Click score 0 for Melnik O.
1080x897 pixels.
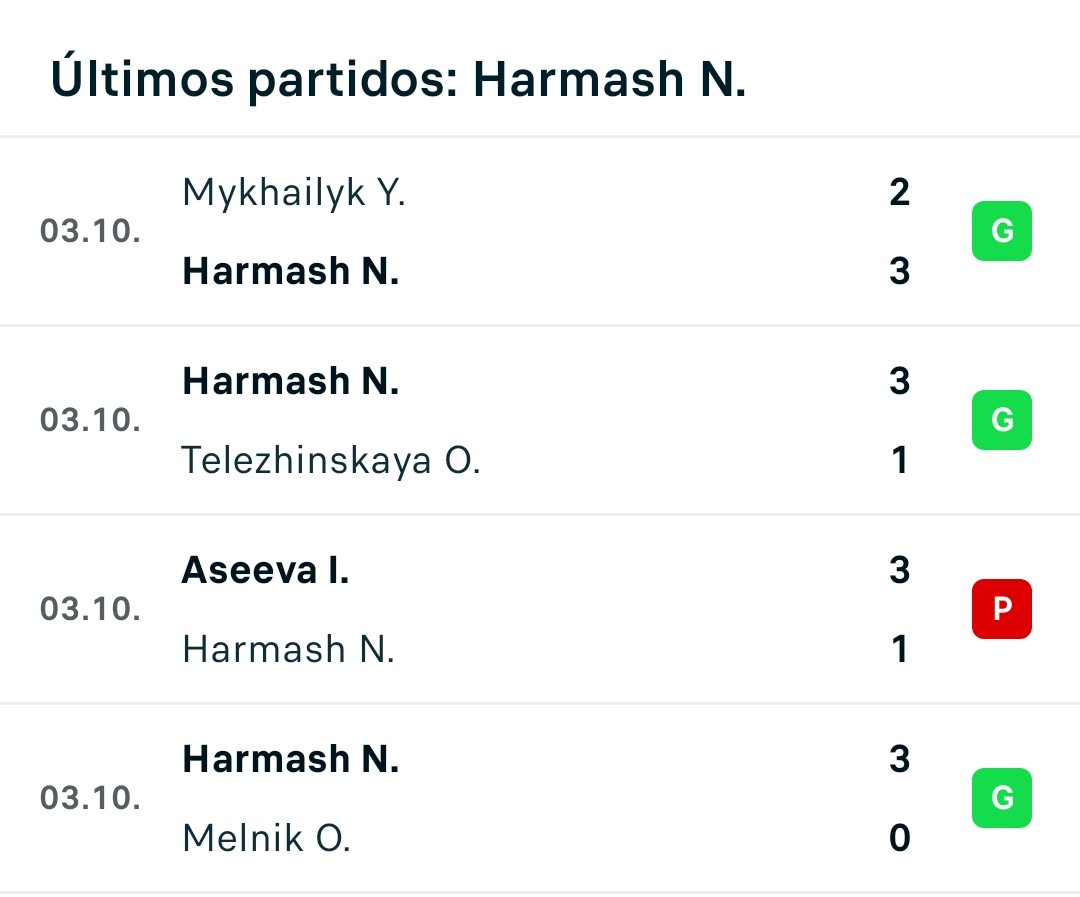[900, 838]
